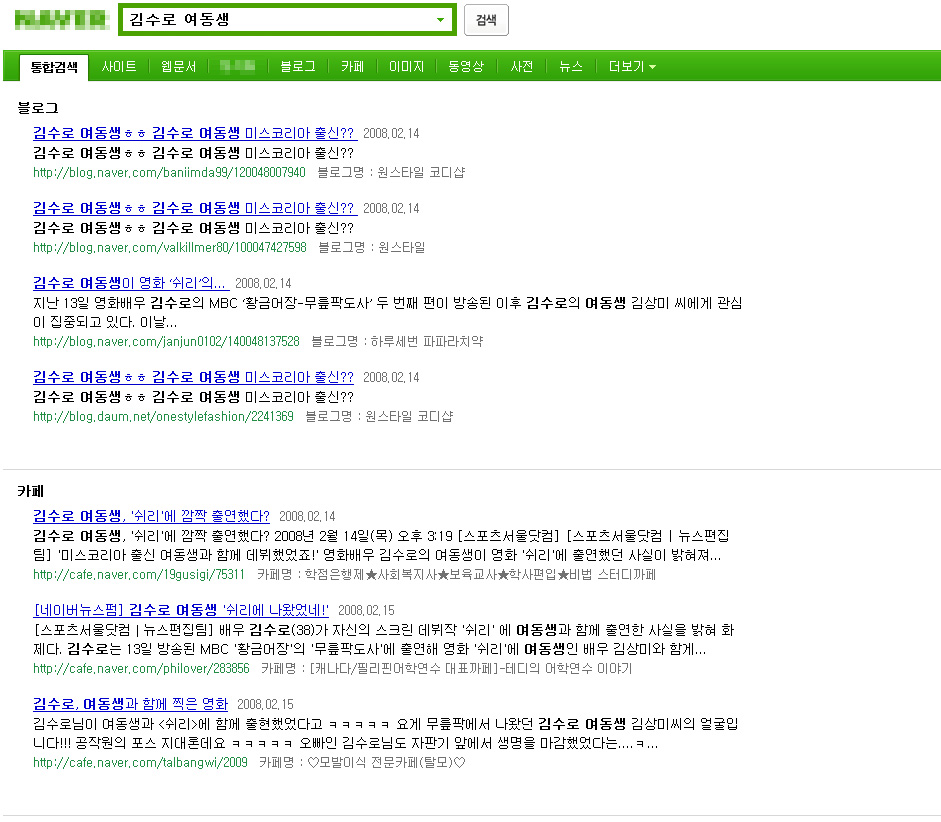Click the 블로그 section heading
The image size is (941, 822).
[38, 109]
